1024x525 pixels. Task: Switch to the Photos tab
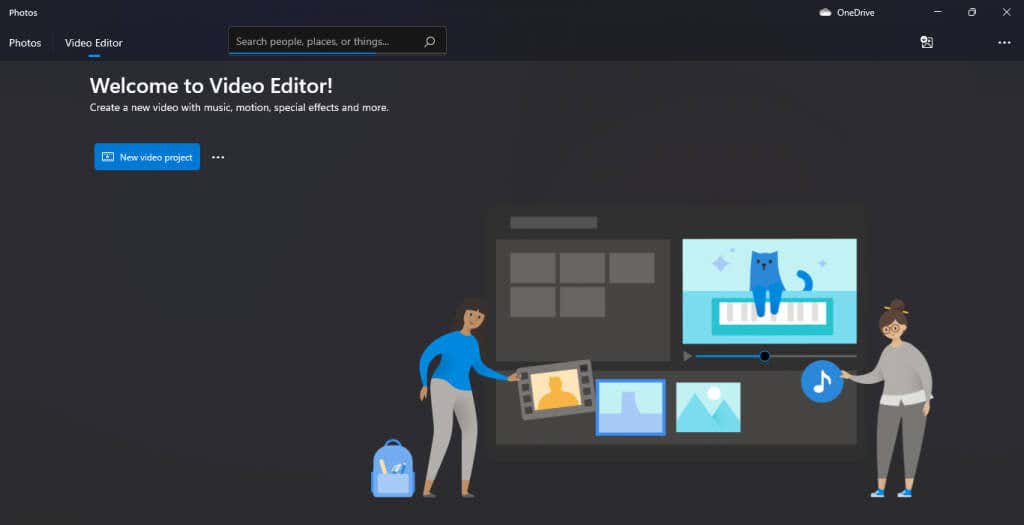click(25, 42)
